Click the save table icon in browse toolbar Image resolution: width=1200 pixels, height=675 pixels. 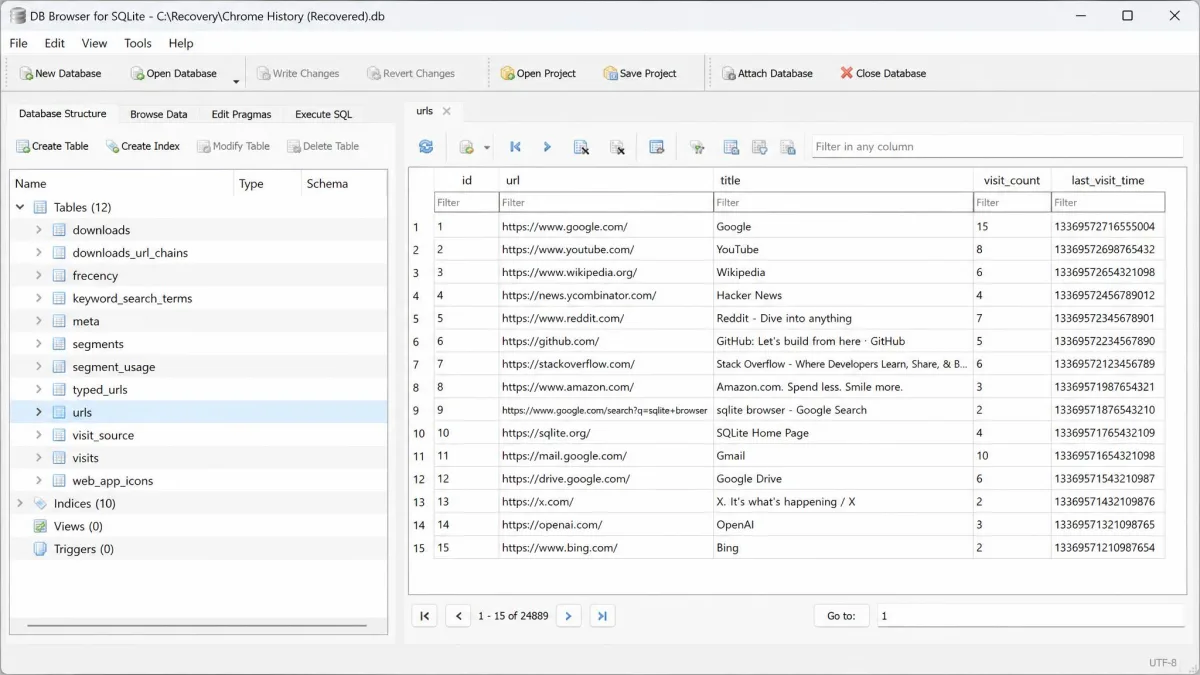[x=466, y=147]
